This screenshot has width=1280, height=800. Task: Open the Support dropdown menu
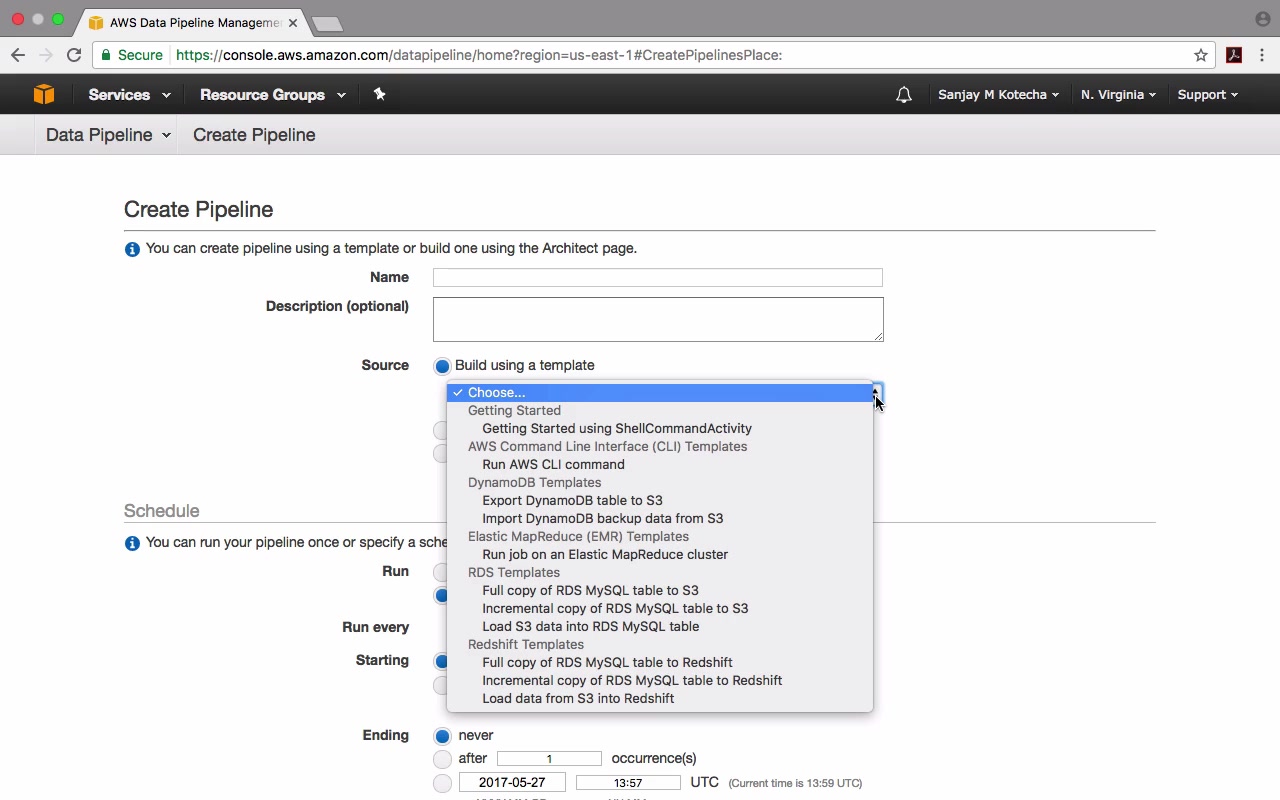pos(1207,95)
